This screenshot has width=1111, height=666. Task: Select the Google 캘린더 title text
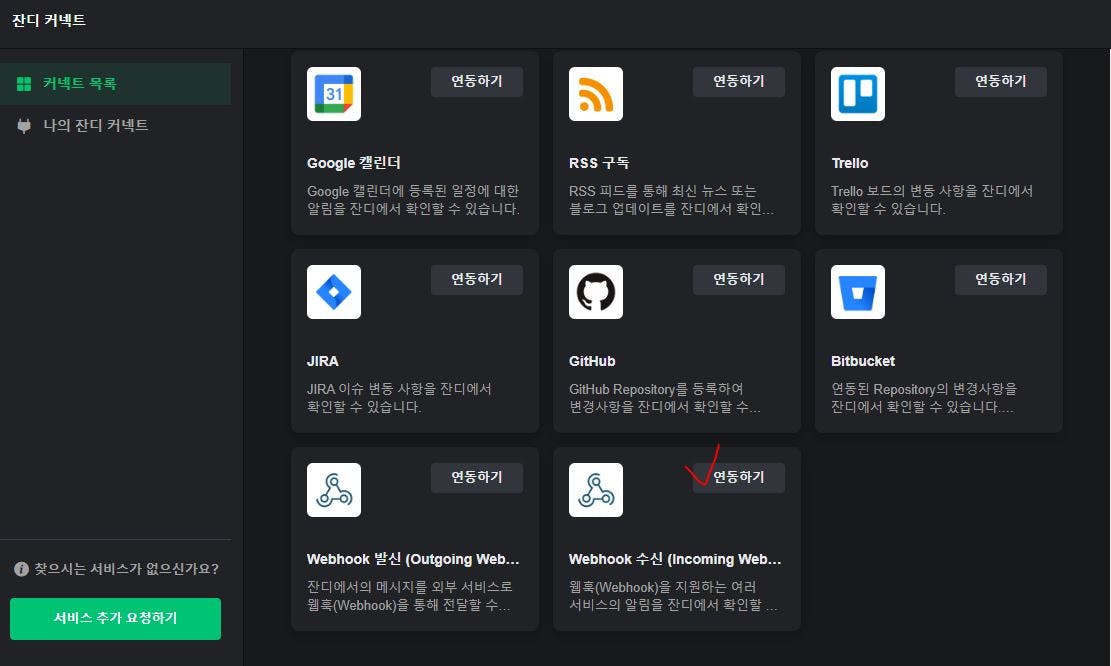pyautogui.click(x=354, y=163)
